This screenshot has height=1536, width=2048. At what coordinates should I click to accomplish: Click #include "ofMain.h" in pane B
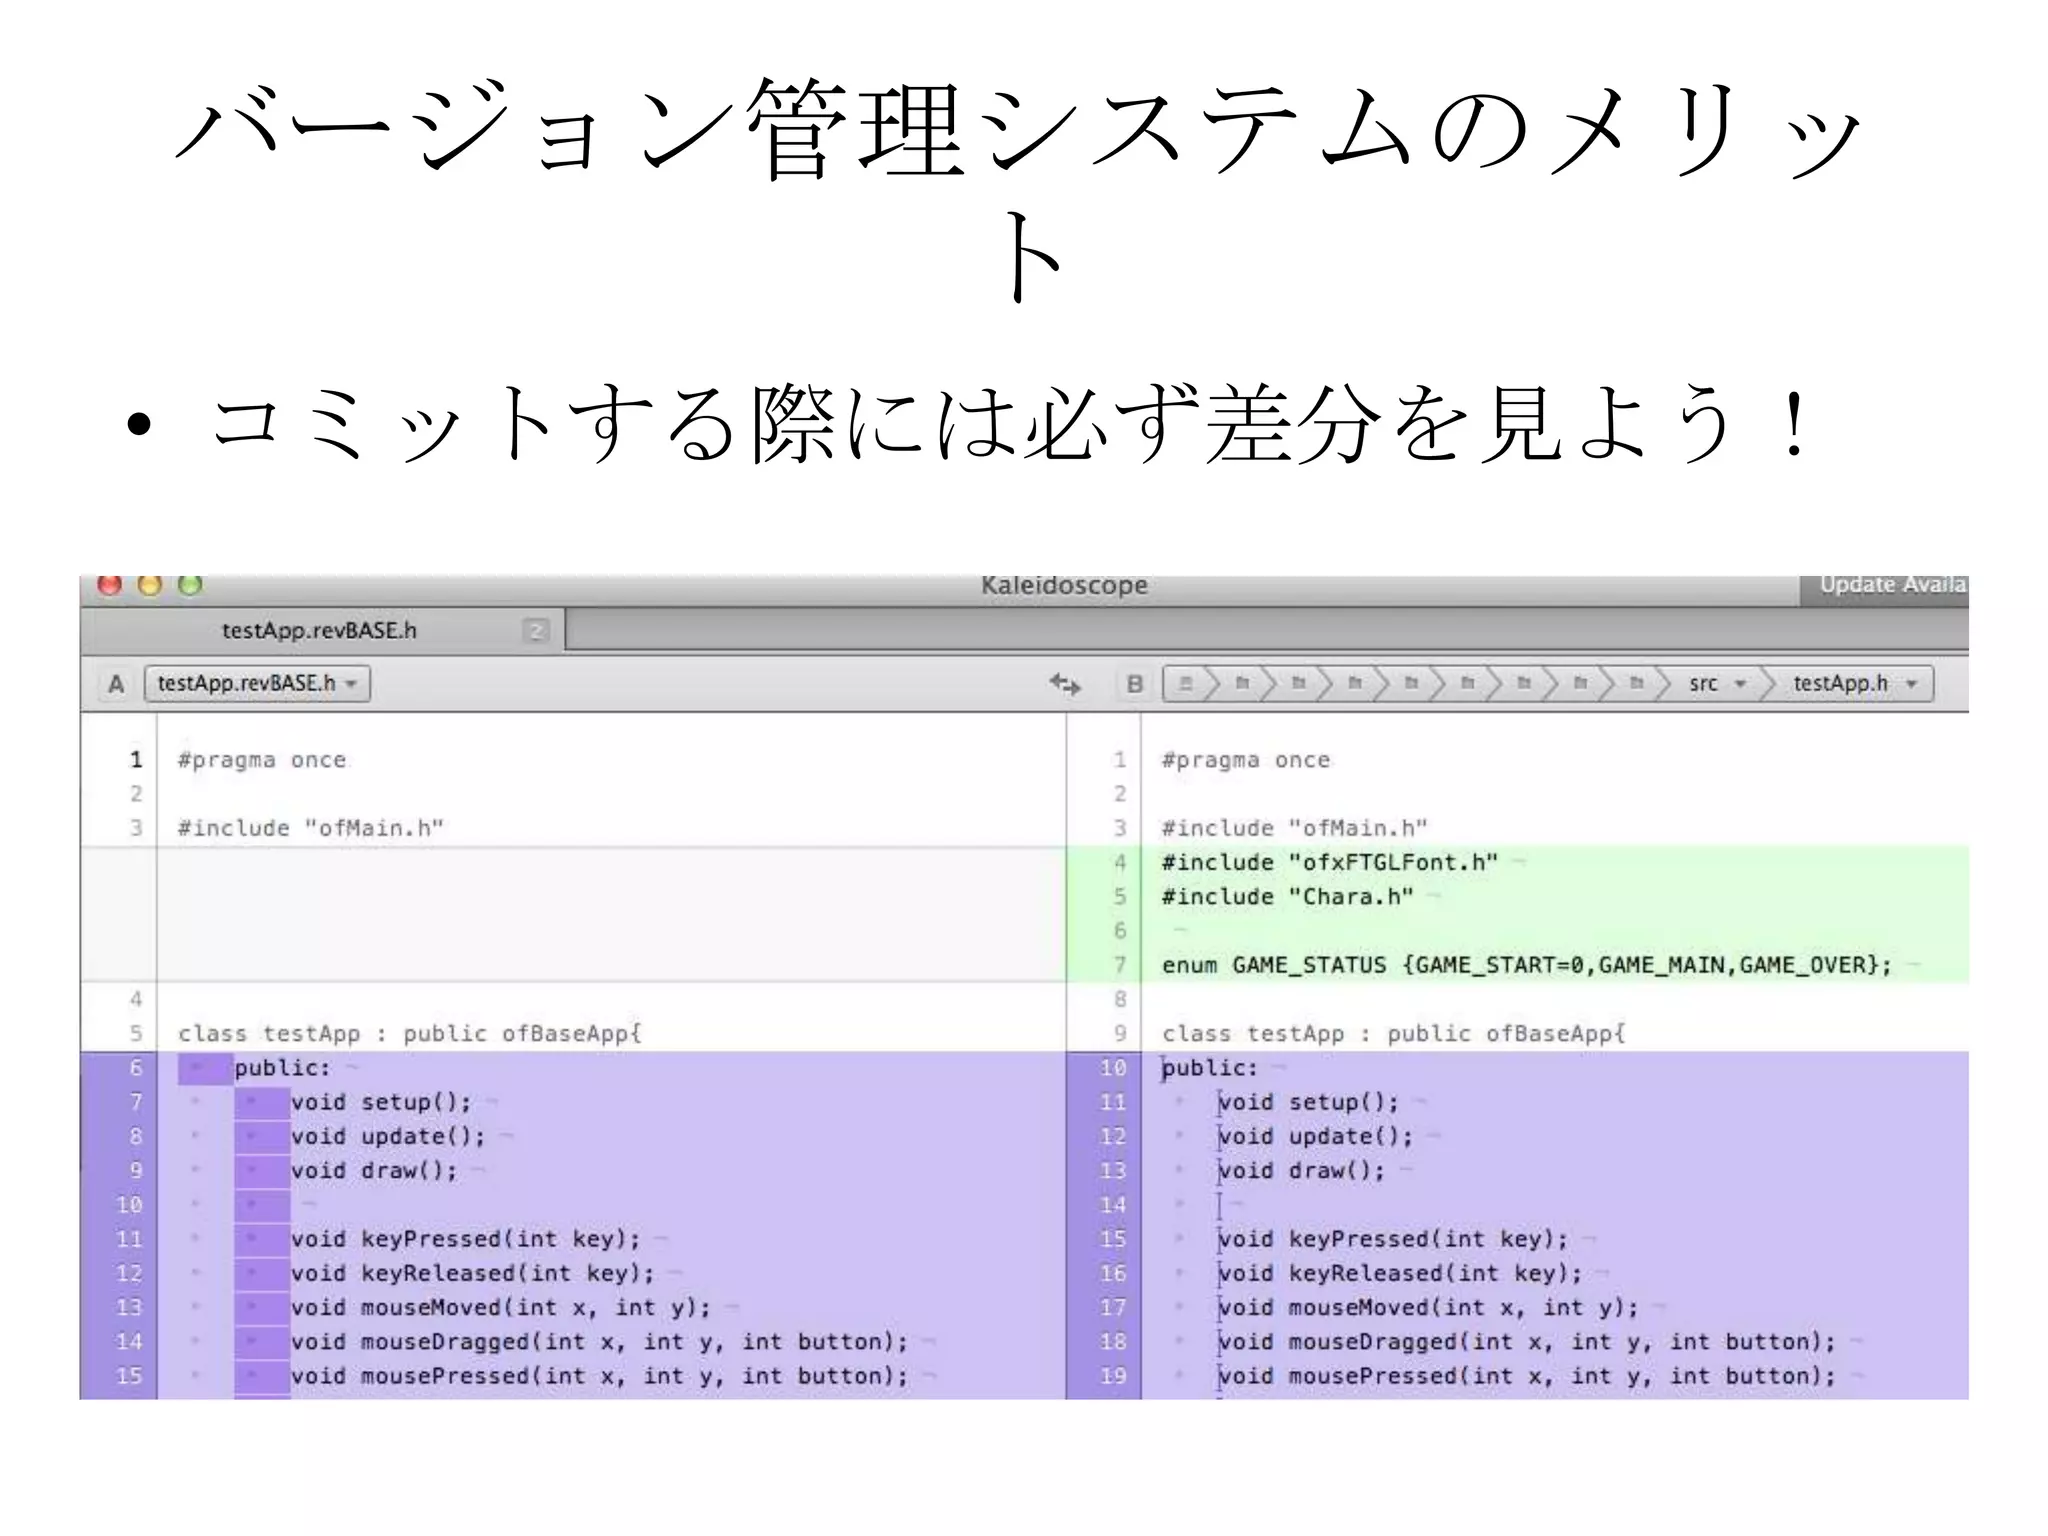(x=1295, y=829)
